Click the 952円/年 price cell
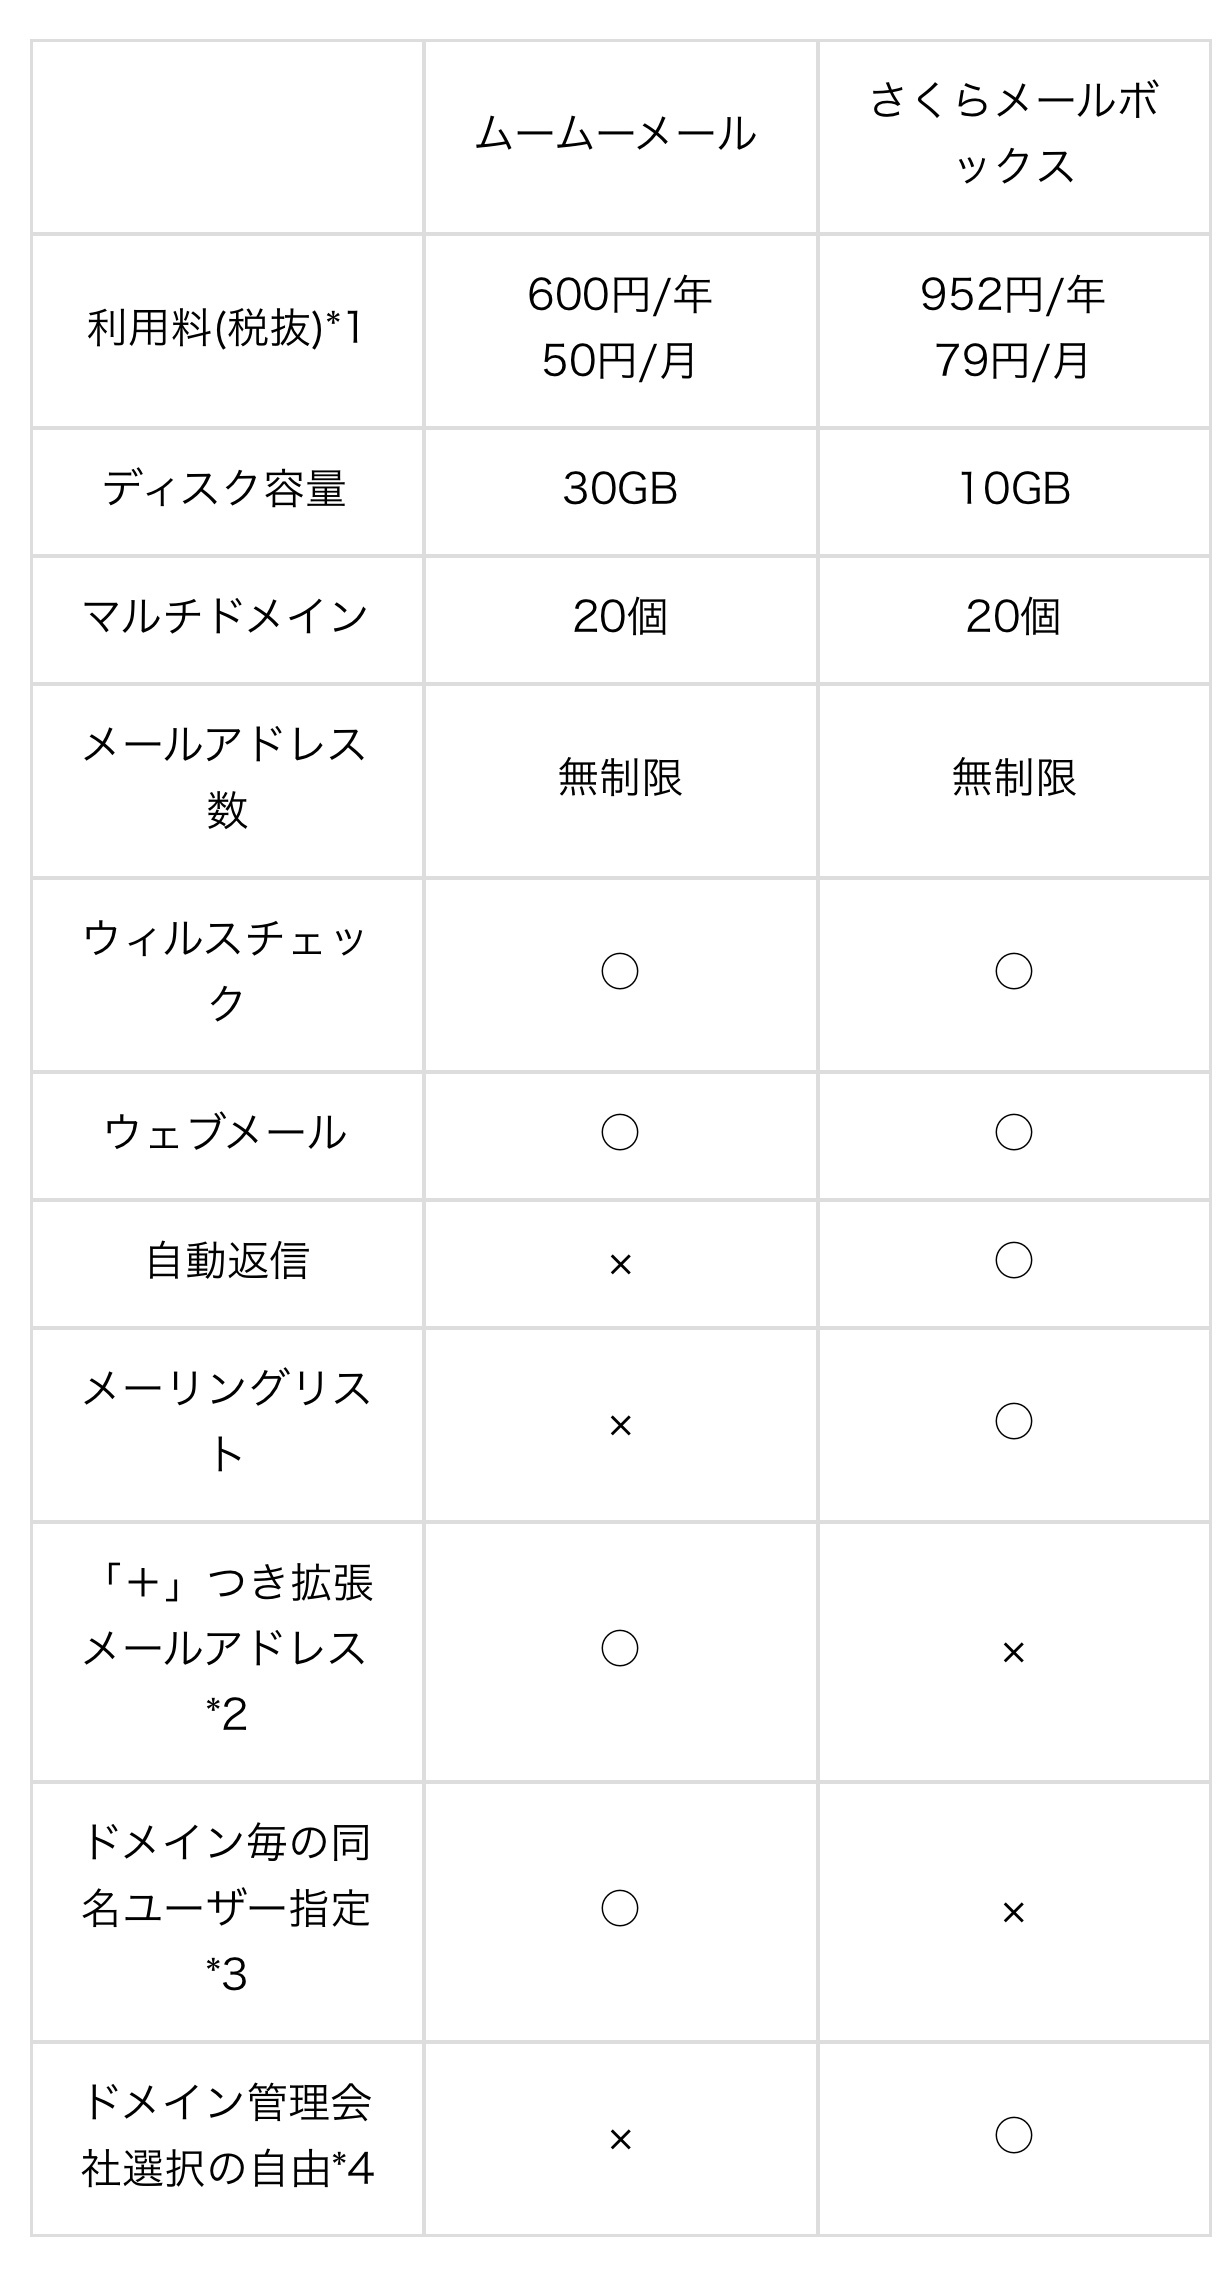This screenshot has width=1217, height=2278. 1012,296
